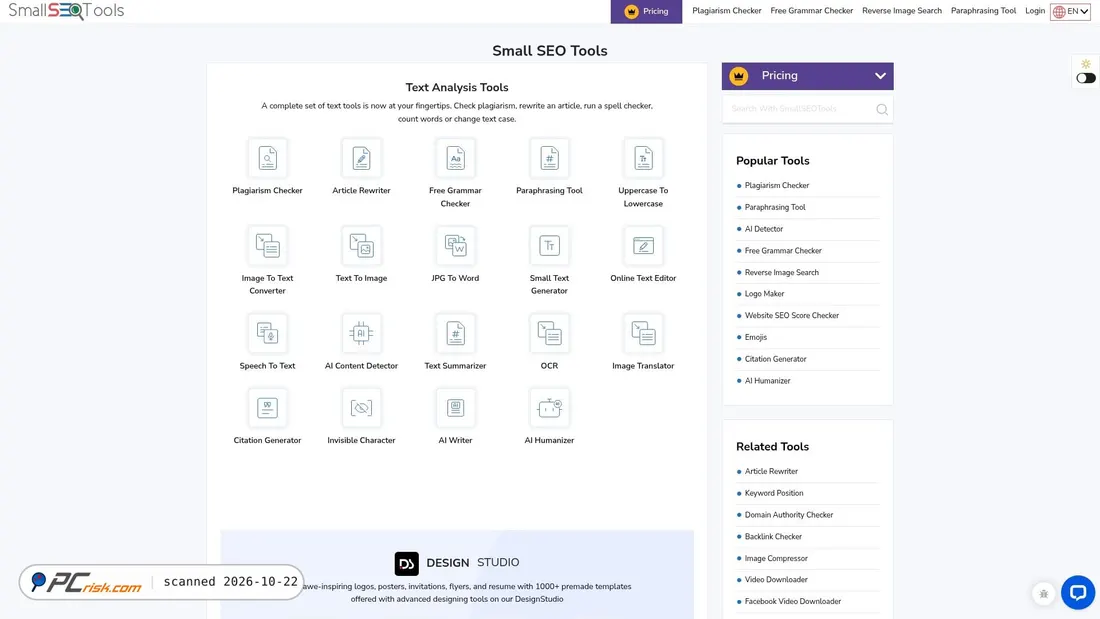
Task: Open the JPG To Word icon
Action: point(455,246)
